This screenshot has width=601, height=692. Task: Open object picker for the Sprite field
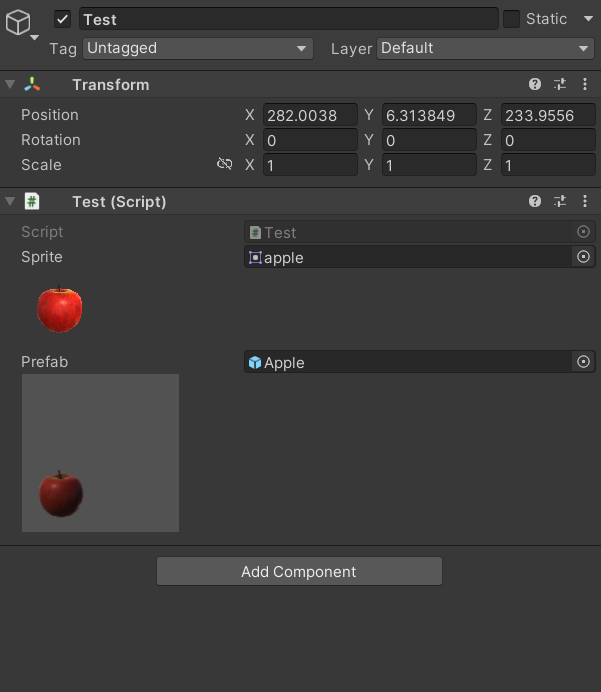(583, 257)
